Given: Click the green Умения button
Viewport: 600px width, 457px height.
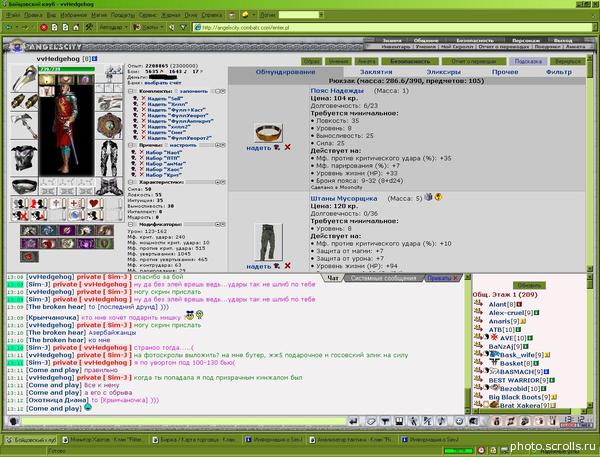Looking at the screenshot, I should 338,61.
